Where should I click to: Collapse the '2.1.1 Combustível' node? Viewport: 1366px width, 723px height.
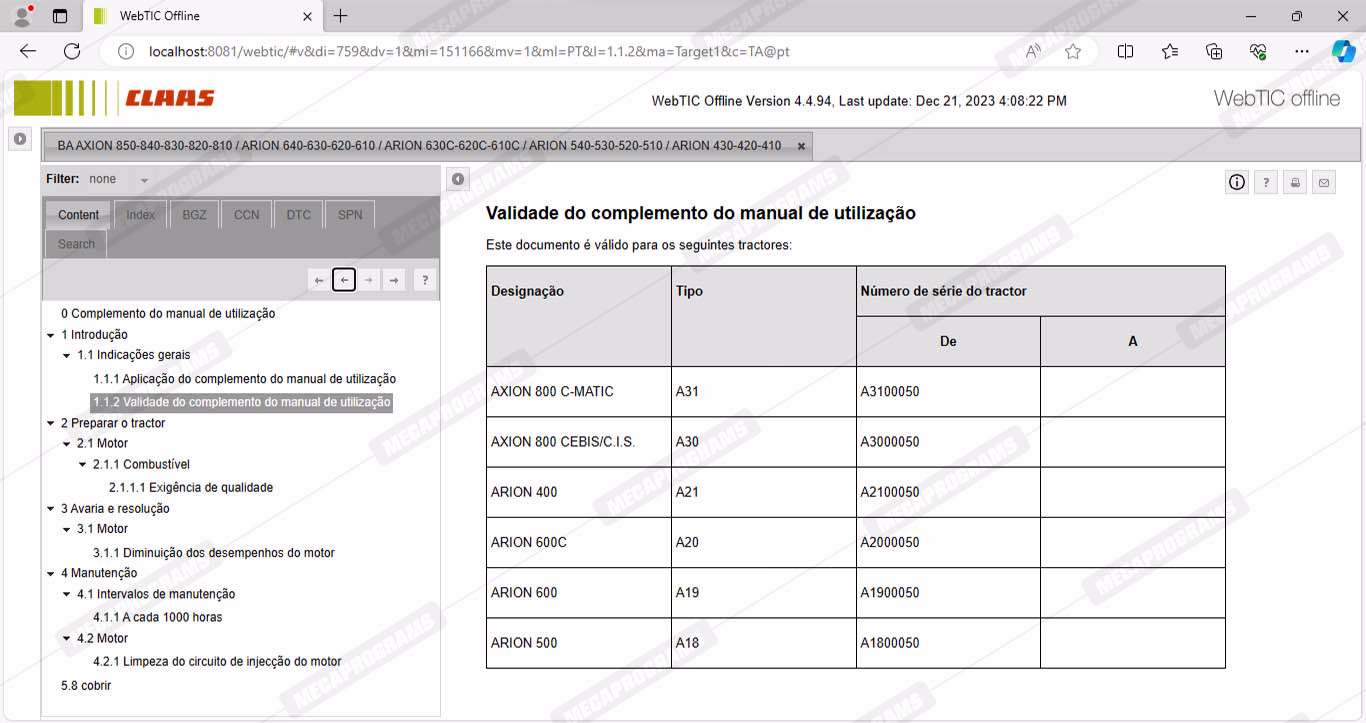83,465
